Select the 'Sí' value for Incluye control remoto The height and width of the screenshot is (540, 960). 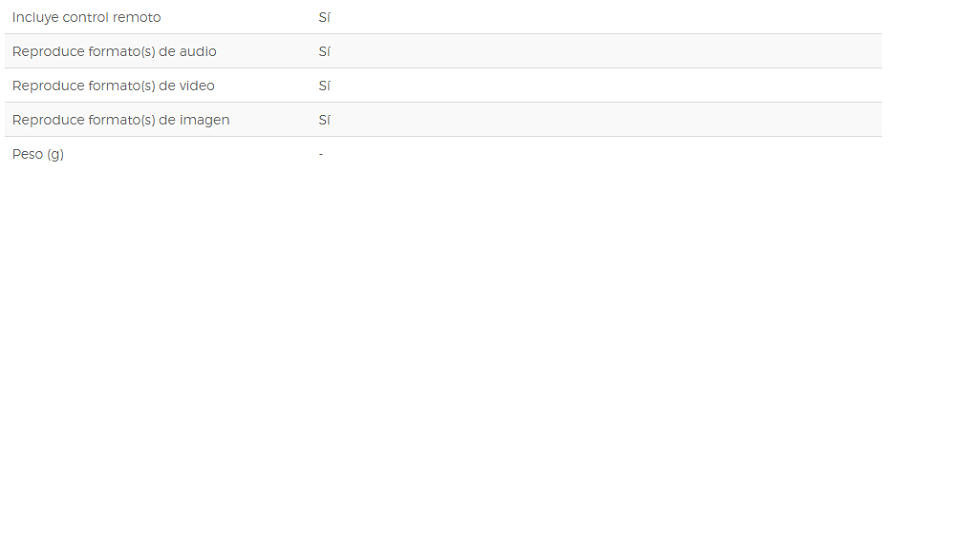(324, 17)
